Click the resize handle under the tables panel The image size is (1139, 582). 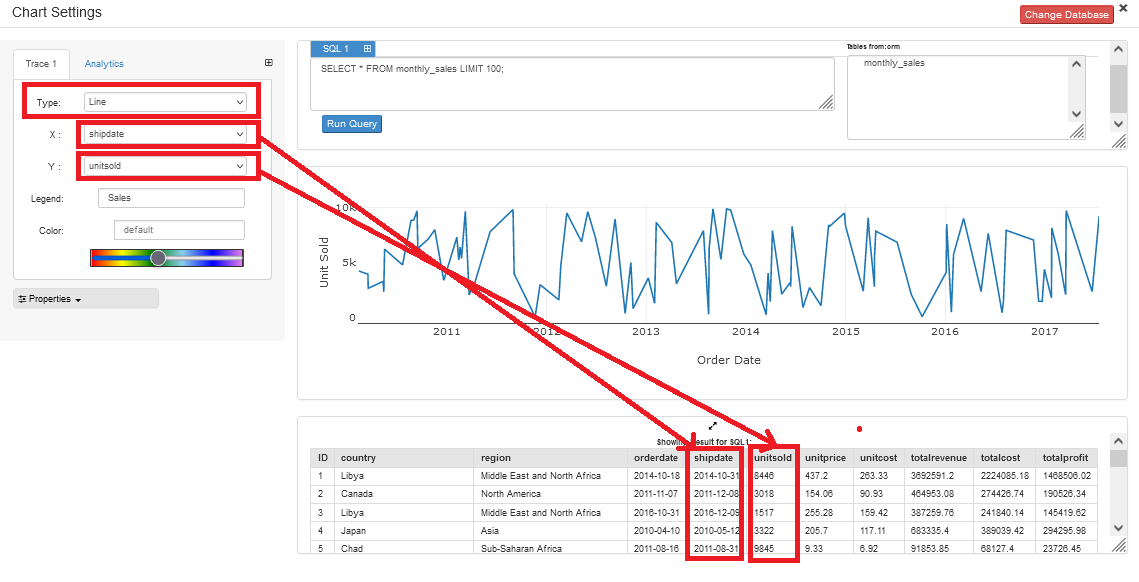coord(1076,133)
